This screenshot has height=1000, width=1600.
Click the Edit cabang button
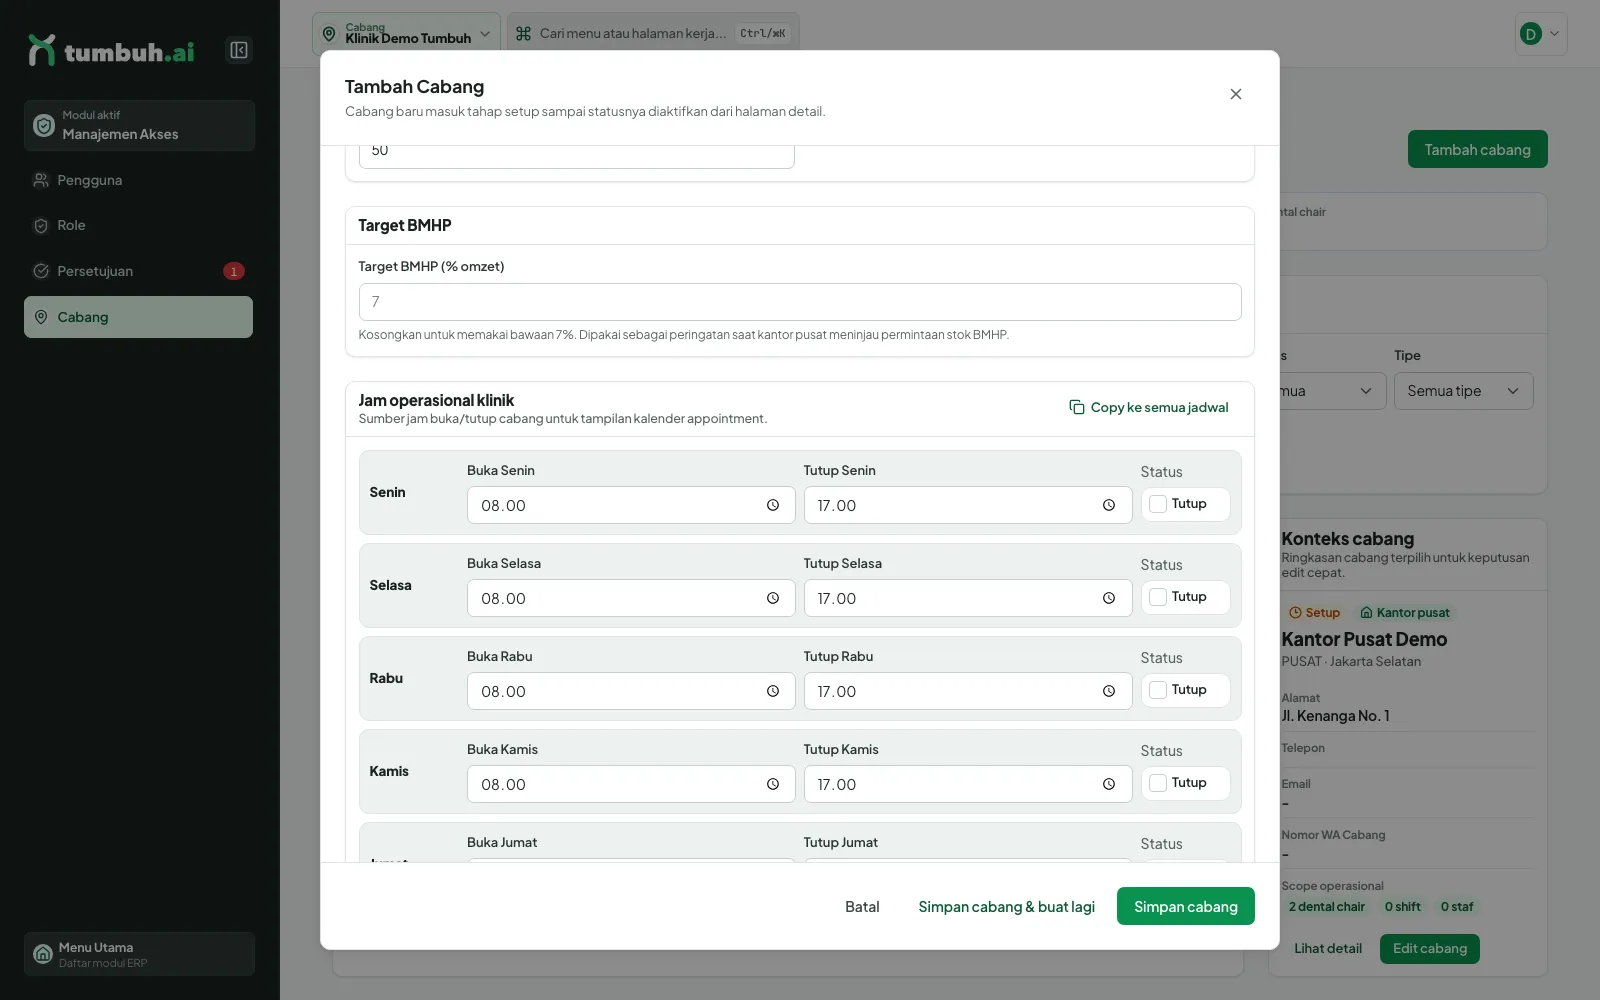click(1429, 948)
